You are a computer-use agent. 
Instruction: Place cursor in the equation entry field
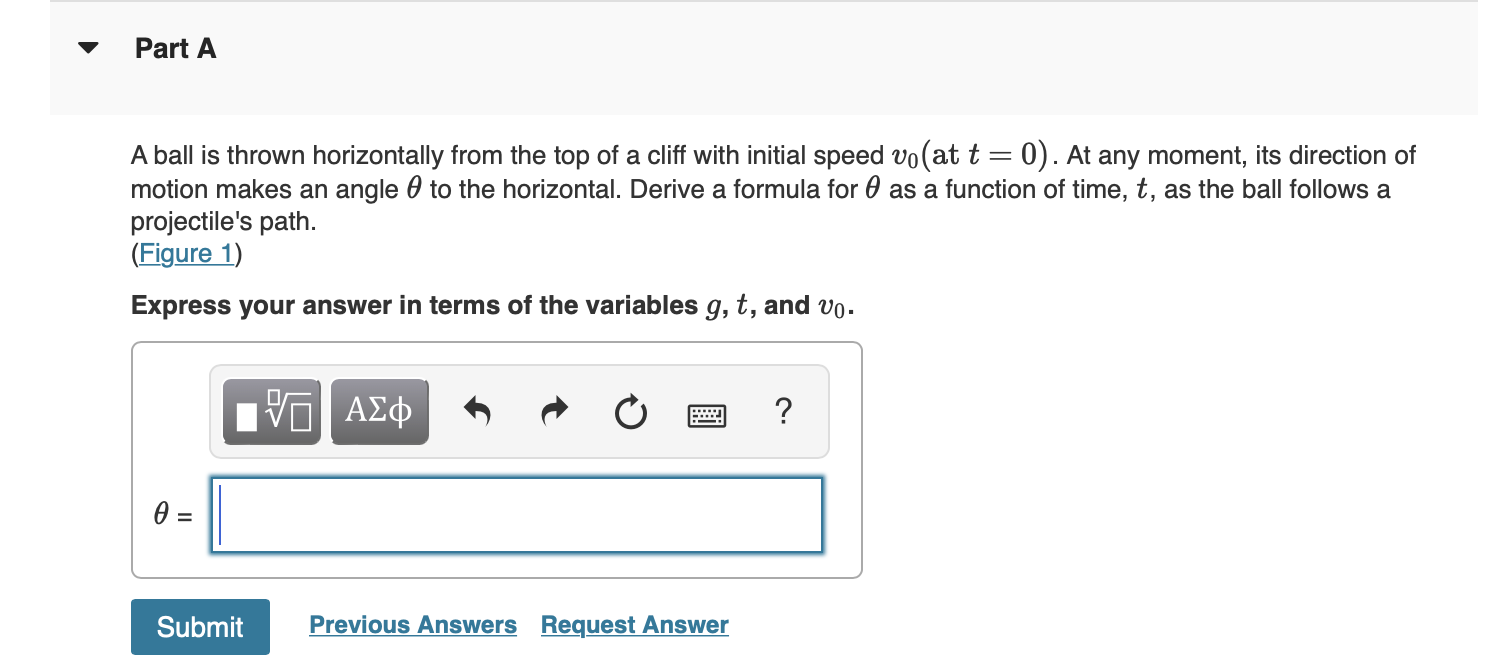tap(515, 515)
